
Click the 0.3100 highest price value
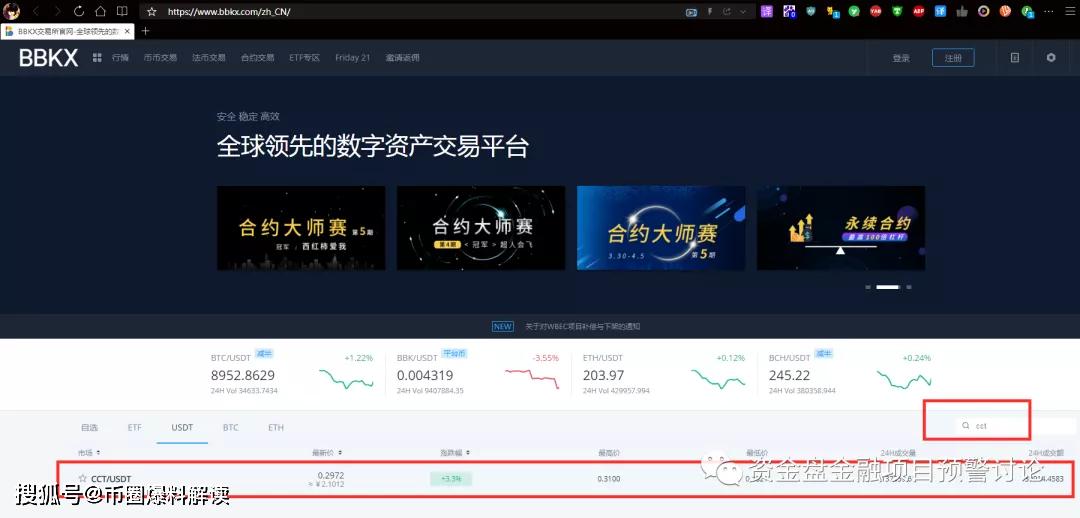pyautogui.click(x=609, y=478)
